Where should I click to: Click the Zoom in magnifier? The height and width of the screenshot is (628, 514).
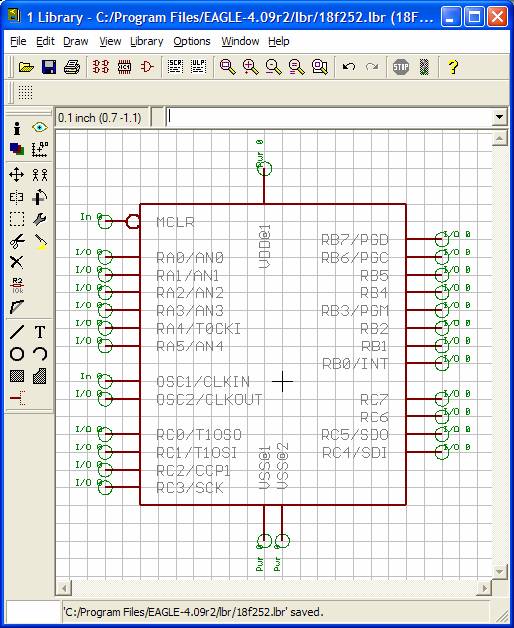pyautogui.click(x=250, y=66)
